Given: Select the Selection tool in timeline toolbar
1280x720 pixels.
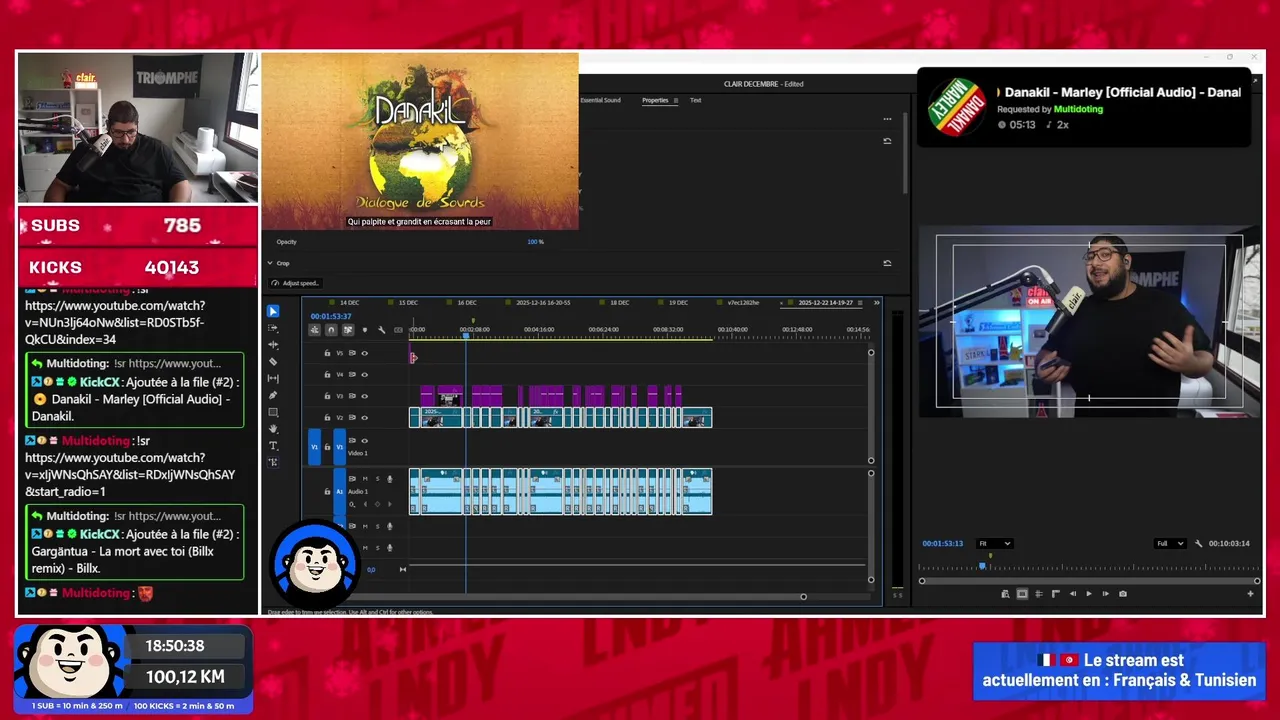Looking at the screenshot, I should pos(273,311).
